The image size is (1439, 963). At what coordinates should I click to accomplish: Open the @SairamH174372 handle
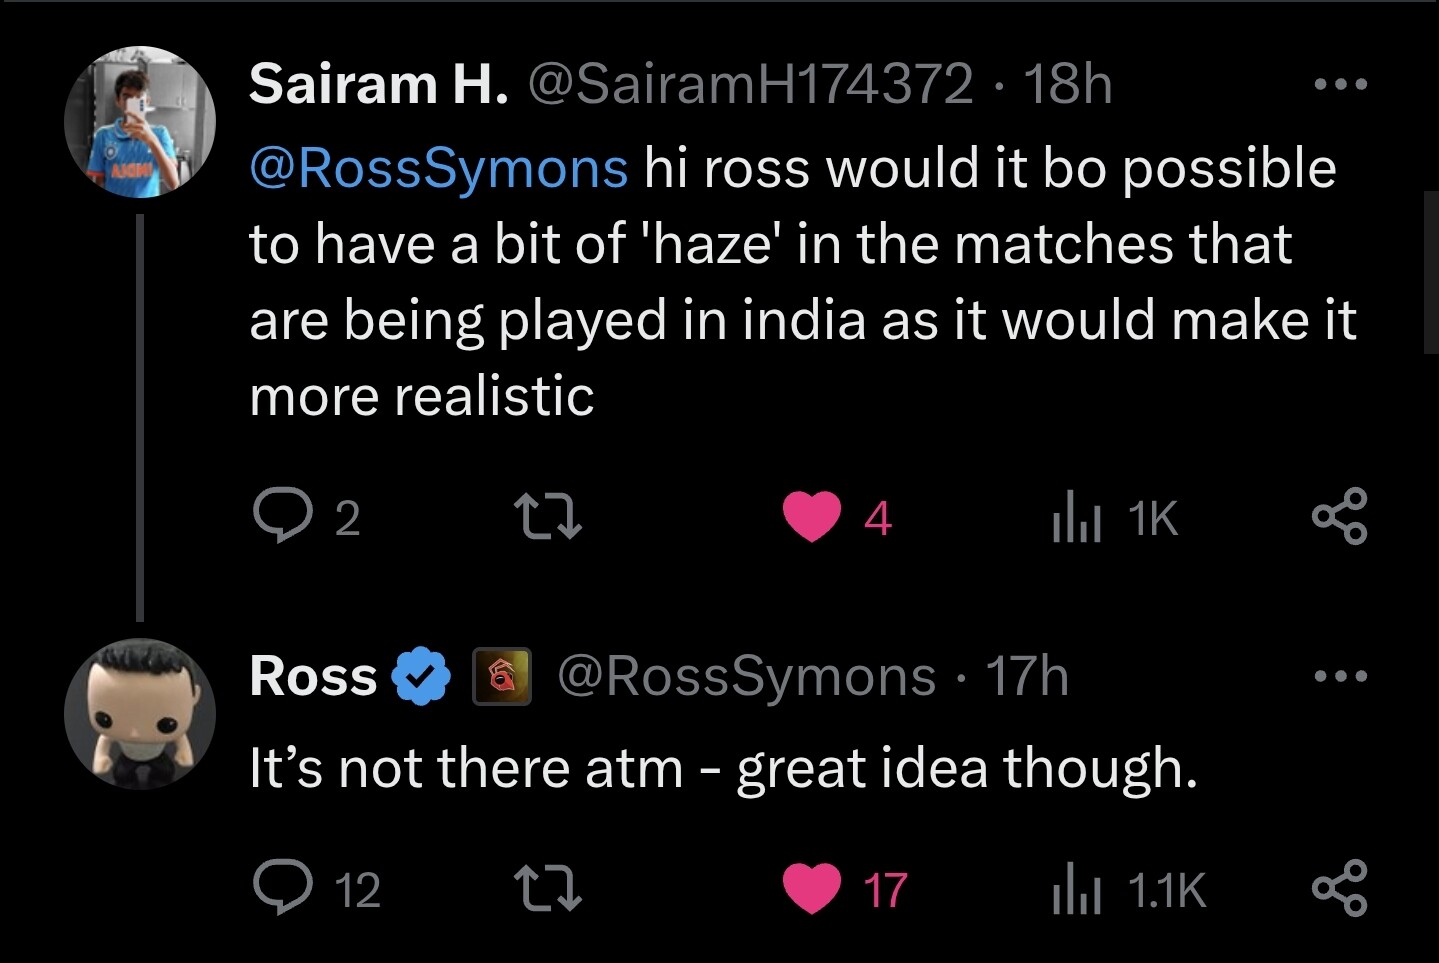pyautogui.click(x=749, y=84)
